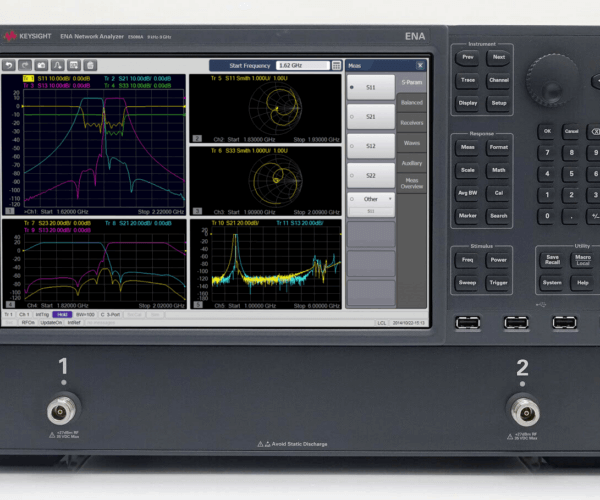
Task: Open the Receivers tab
Action: coord(412,123)
